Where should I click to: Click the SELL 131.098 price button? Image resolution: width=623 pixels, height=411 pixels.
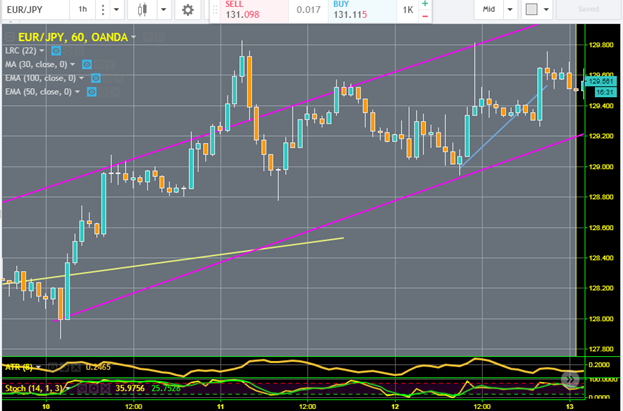243,11
